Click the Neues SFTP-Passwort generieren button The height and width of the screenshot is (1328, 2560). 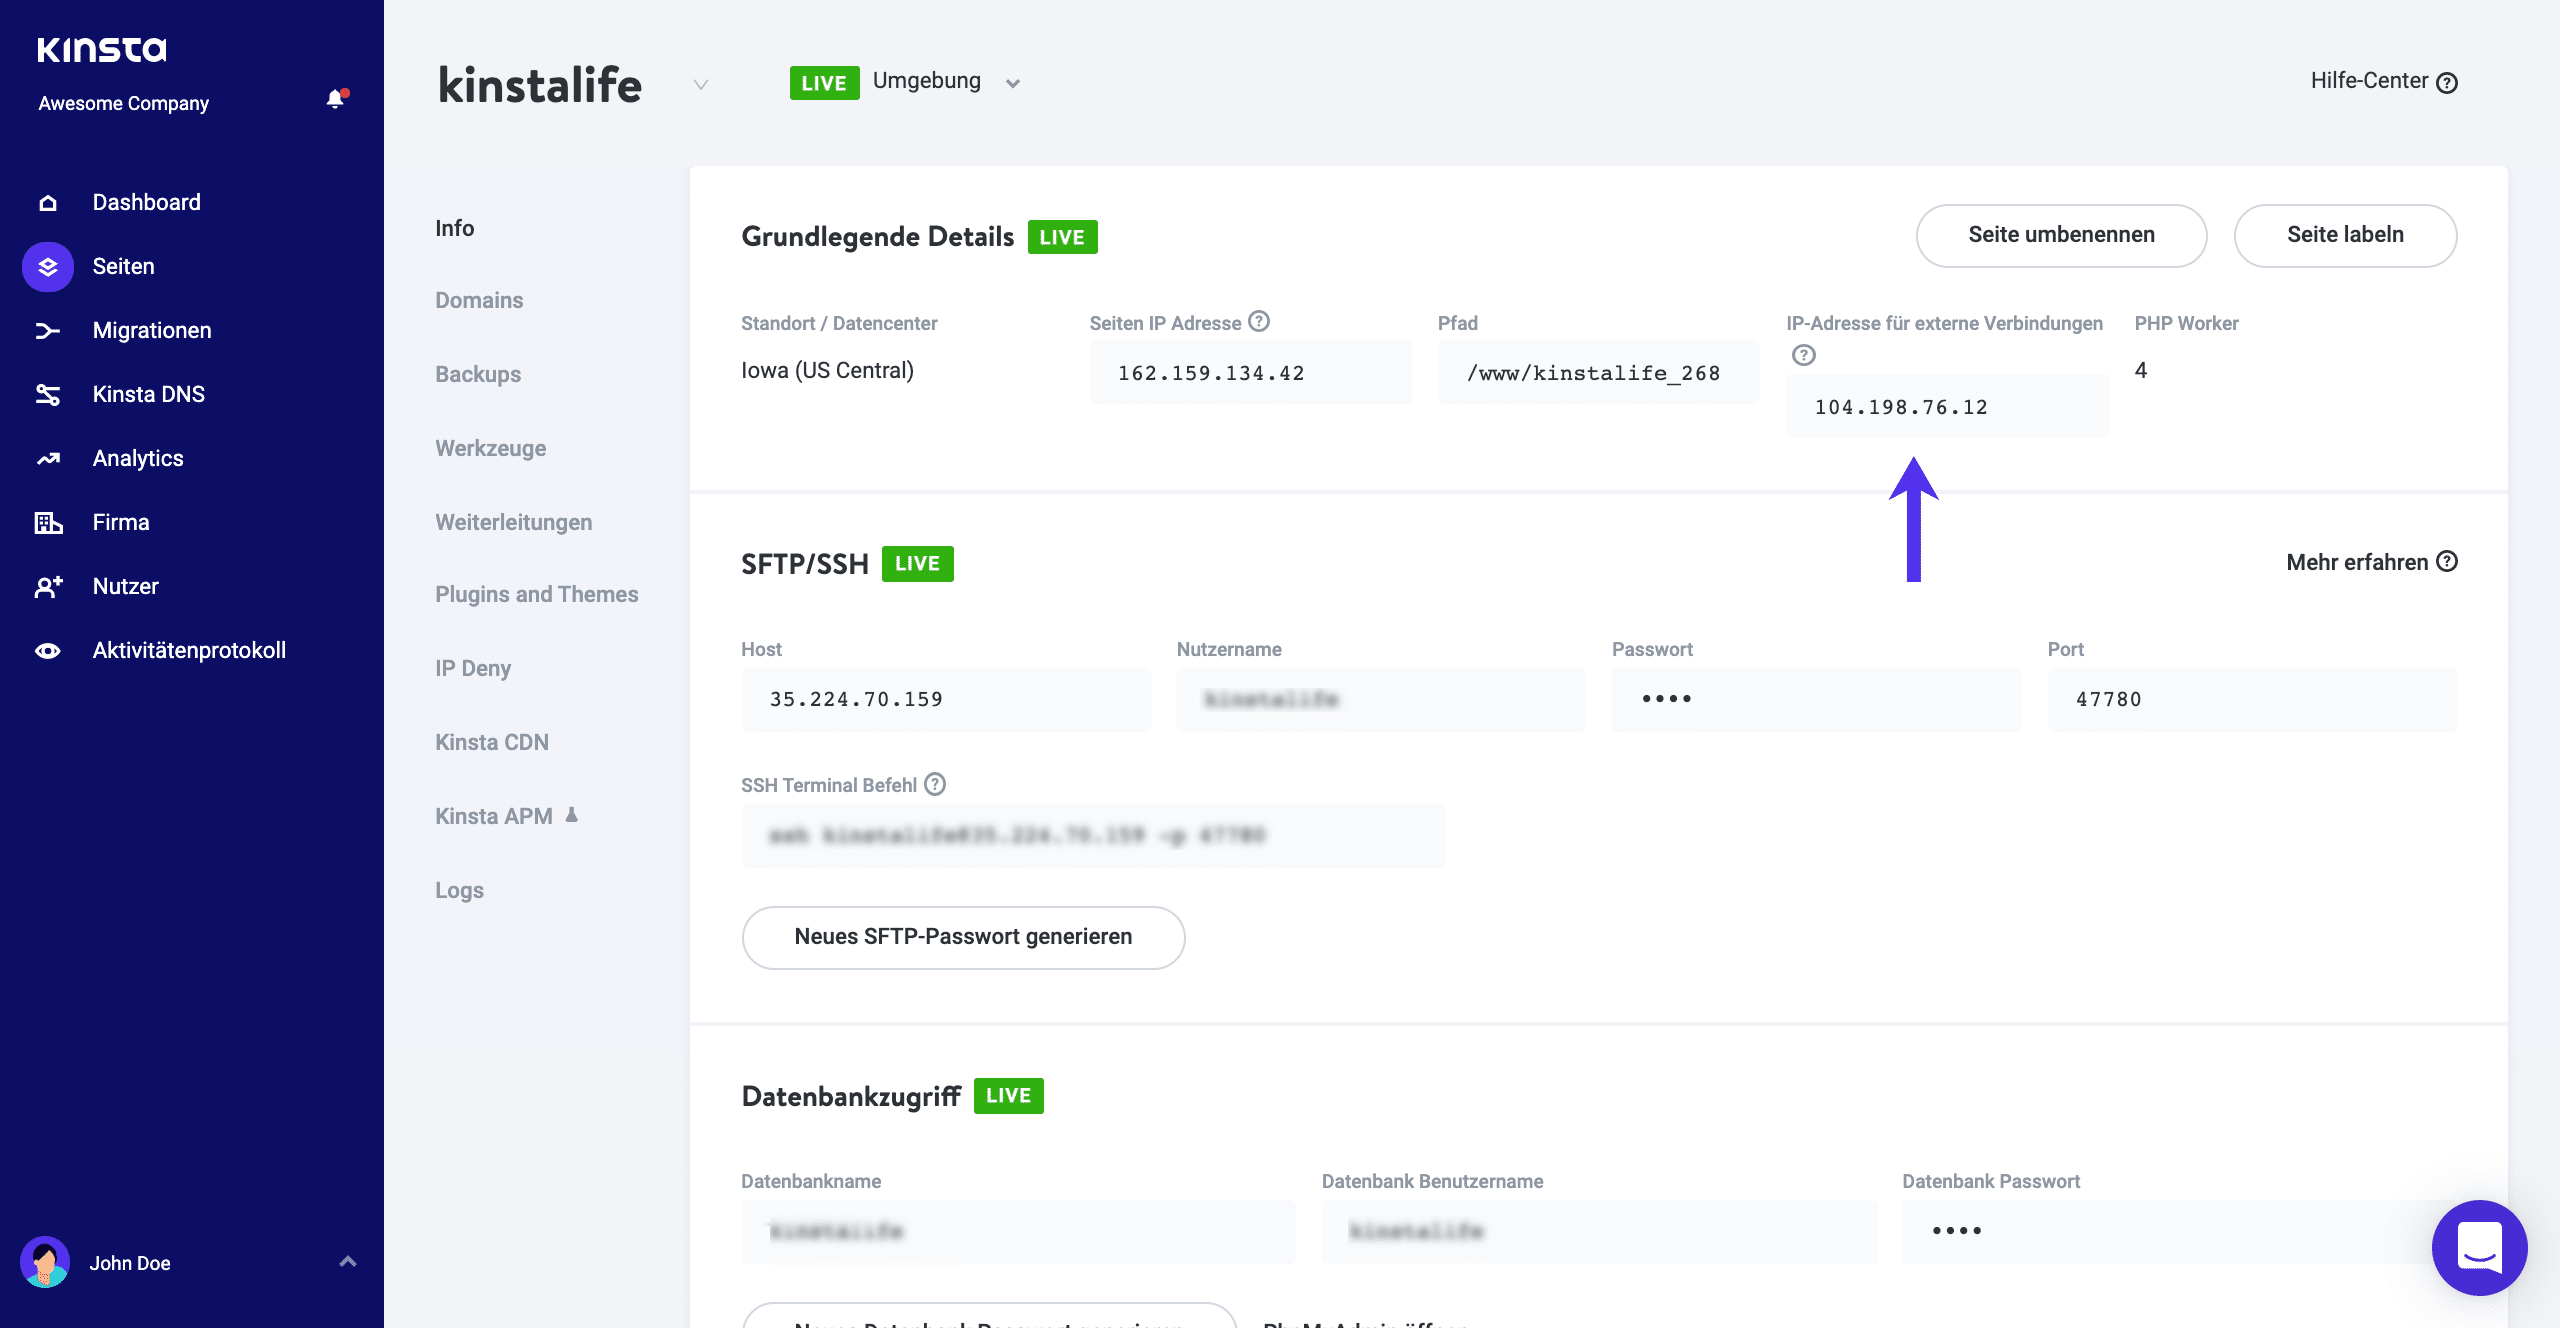tap(962, 937)
